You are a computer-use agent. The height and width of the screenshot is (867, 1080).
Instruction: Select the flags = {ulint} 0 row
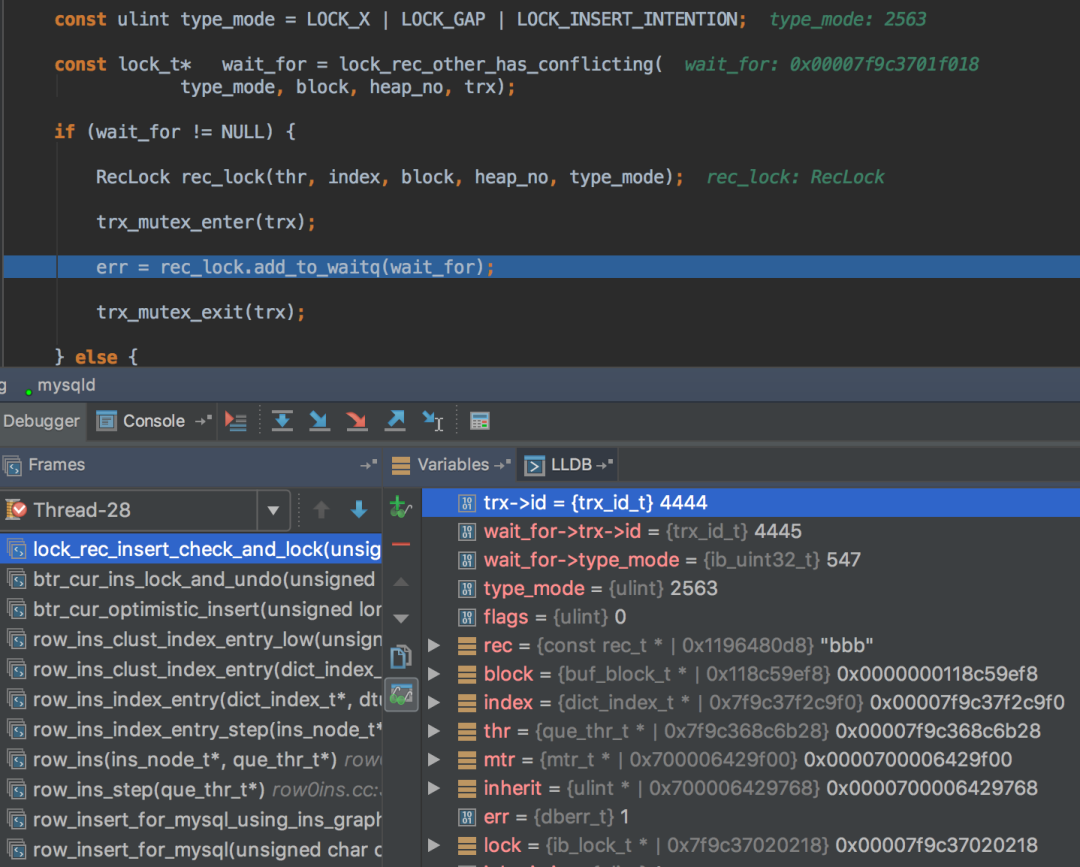pyautogui.click(x=751, y=617)
